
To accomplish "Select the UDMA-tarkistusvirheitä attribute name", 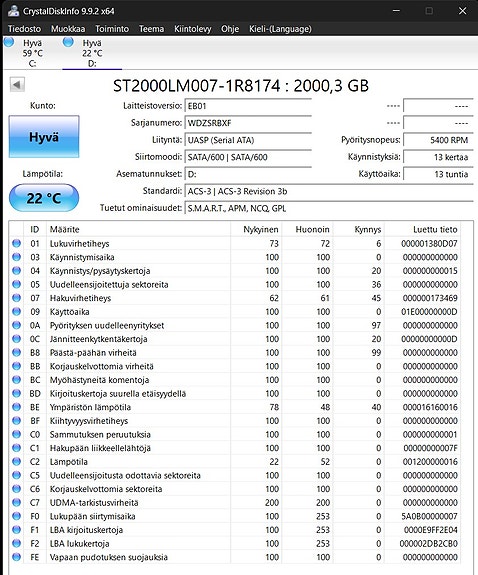I will pyautogui.click(x=94, y=503).
